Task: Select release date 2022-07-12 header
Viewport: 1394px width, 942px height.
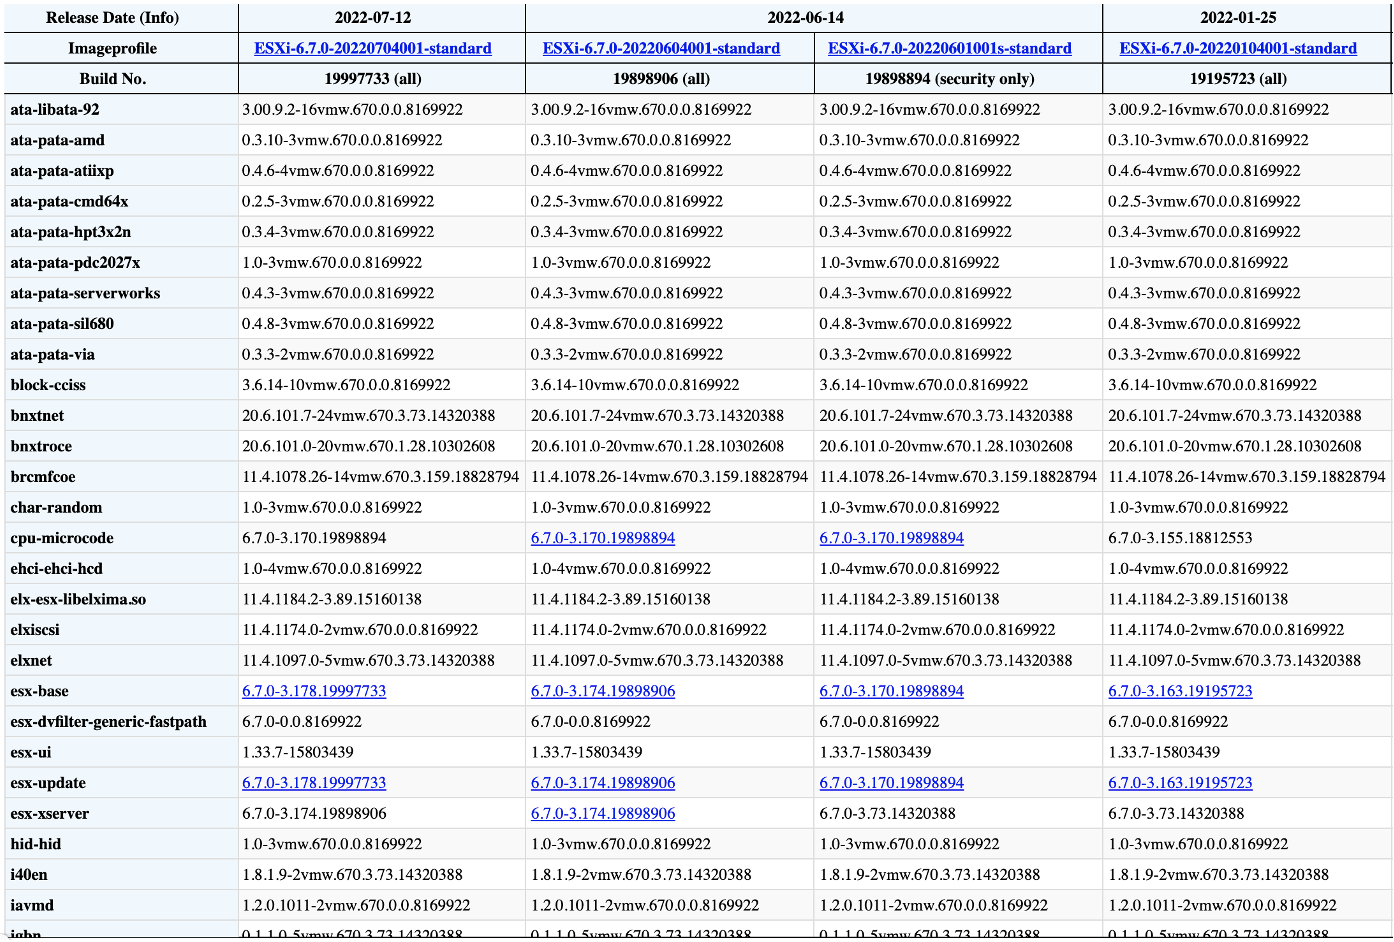Action: [x=382, y=18]
